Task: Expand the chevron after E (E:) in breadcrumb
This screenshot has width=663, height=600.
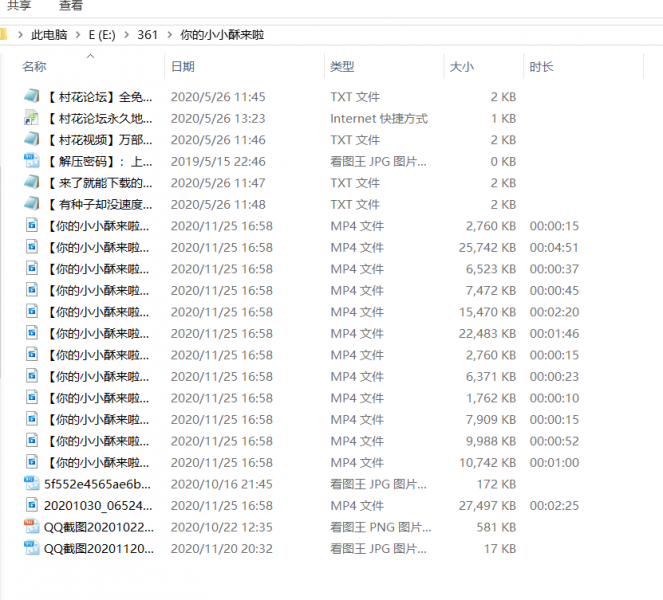Action: click(127, 35)
